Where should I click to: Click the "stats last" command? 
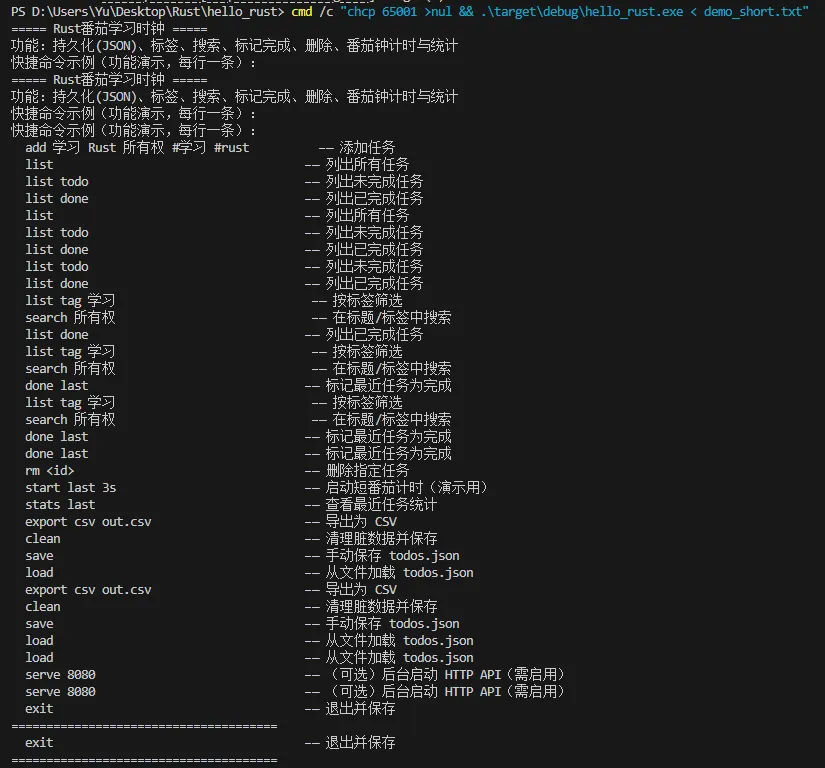[x=60, y=505]
